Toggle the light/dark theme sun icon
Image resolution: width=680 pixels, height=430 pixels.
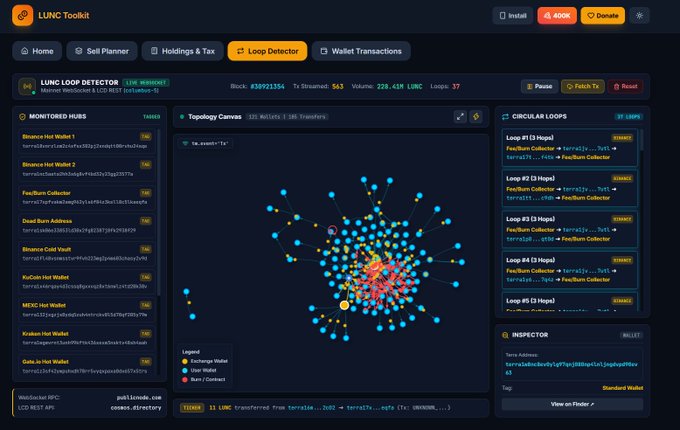click(639, 16)
